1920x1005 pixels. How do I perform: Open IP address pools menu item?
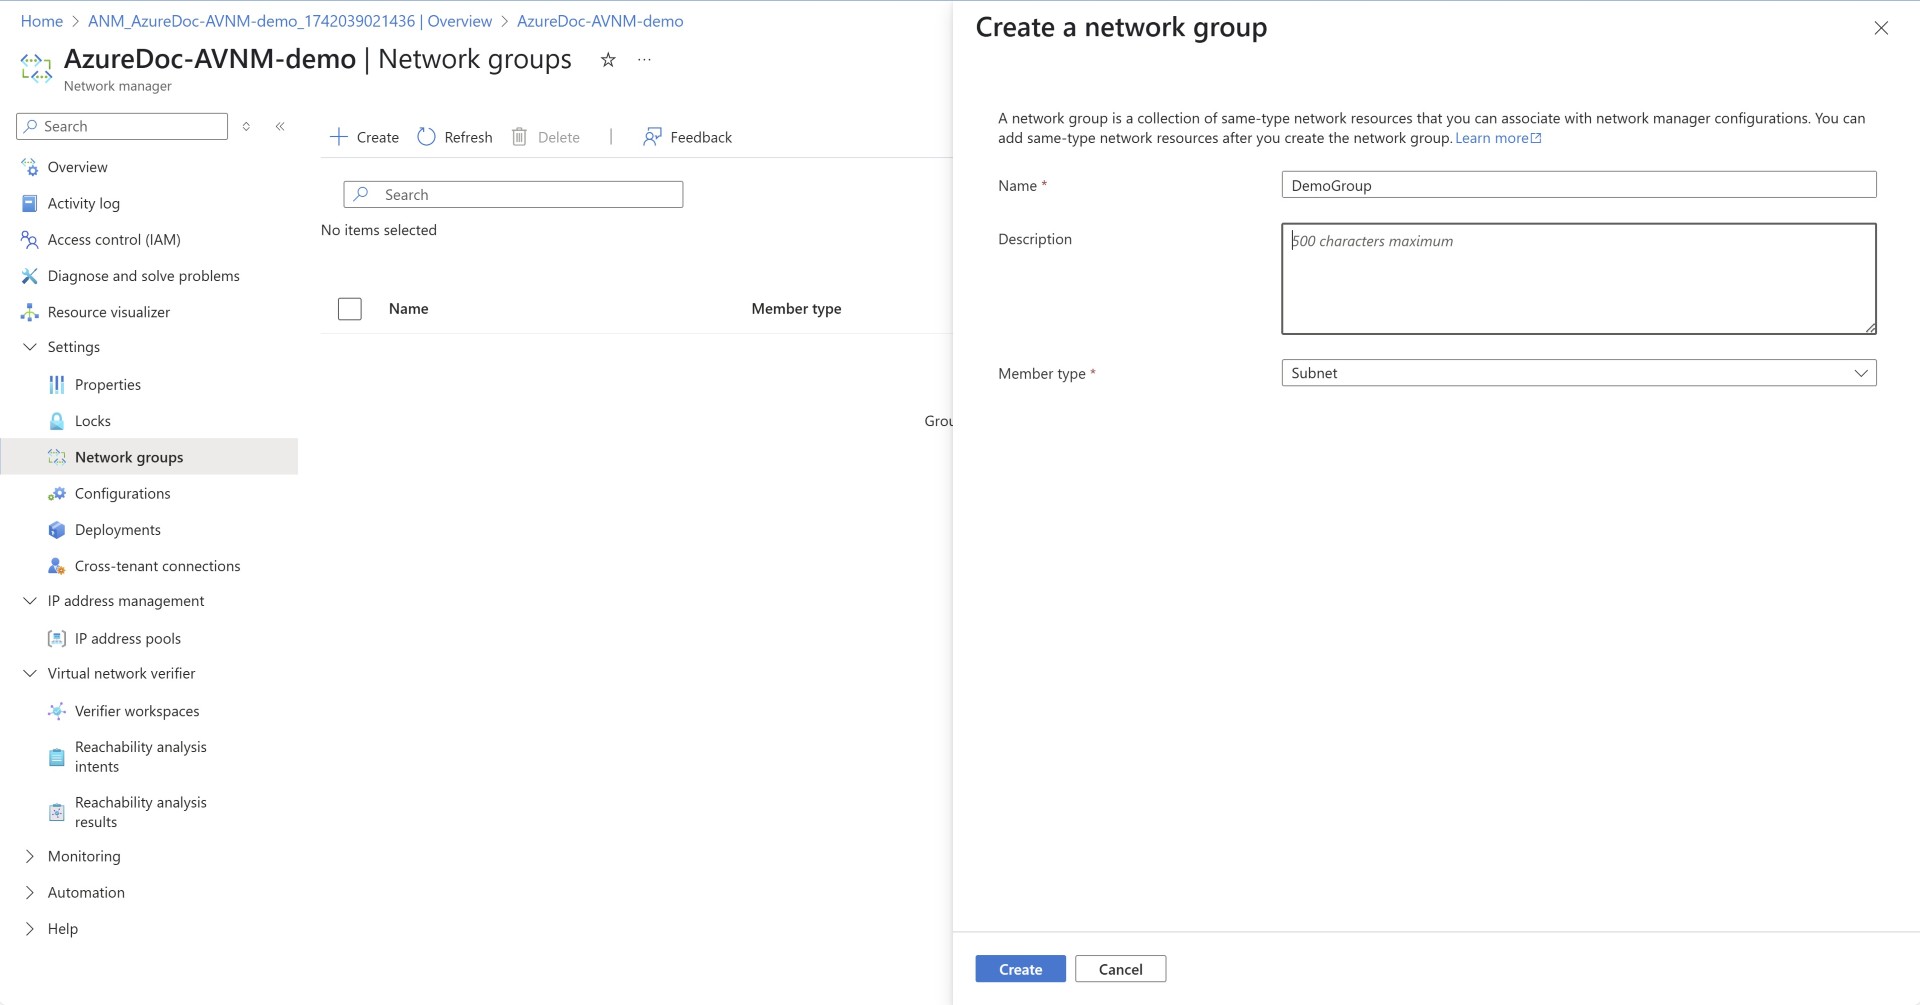point(128,638)
